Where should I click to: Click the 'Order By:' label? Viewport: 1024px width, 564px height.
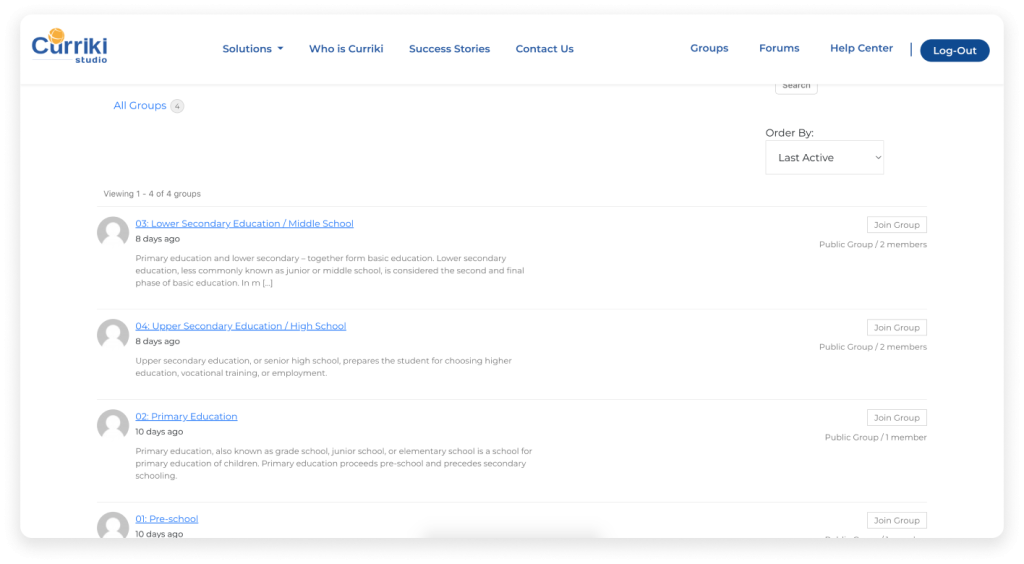pyautogui.click(x=790, y=133)
